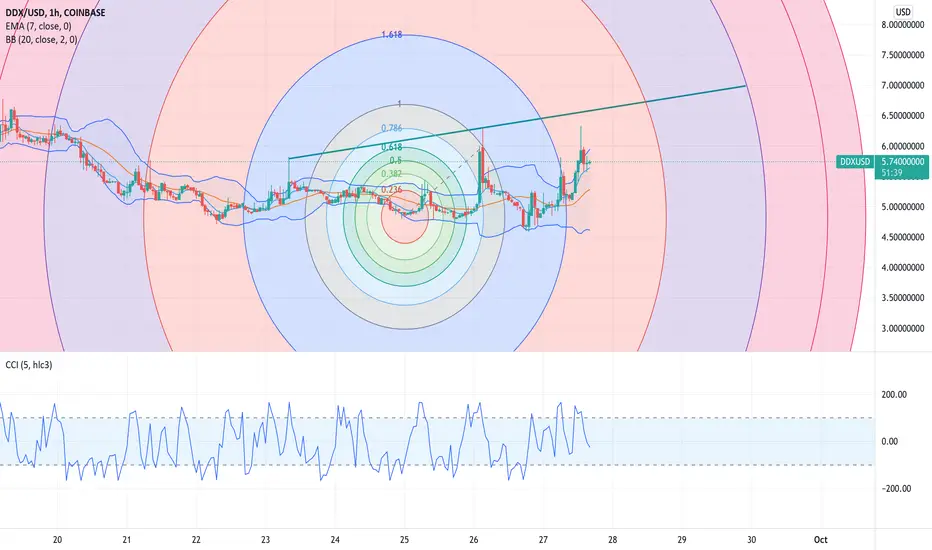
Task: Click the 3.50000000 price axis value
Action: 903,298
